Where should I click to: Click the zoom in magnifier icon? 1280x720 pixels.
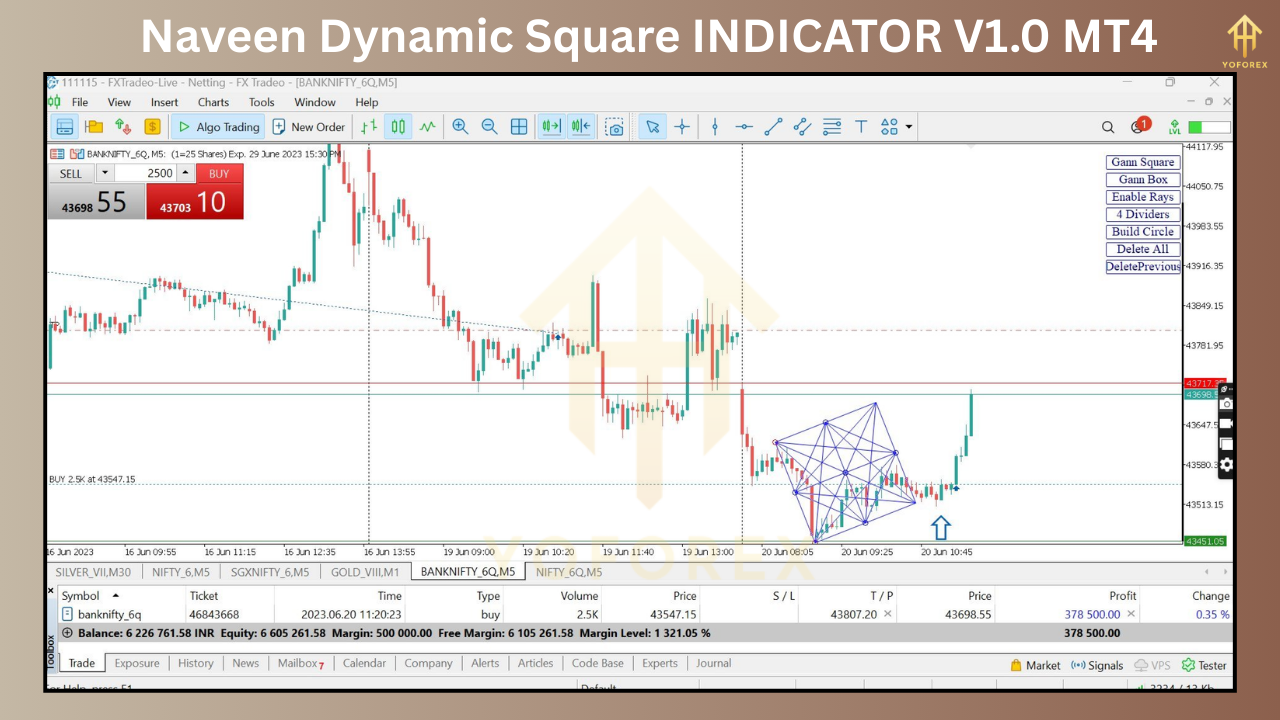[x=460, y=127]
